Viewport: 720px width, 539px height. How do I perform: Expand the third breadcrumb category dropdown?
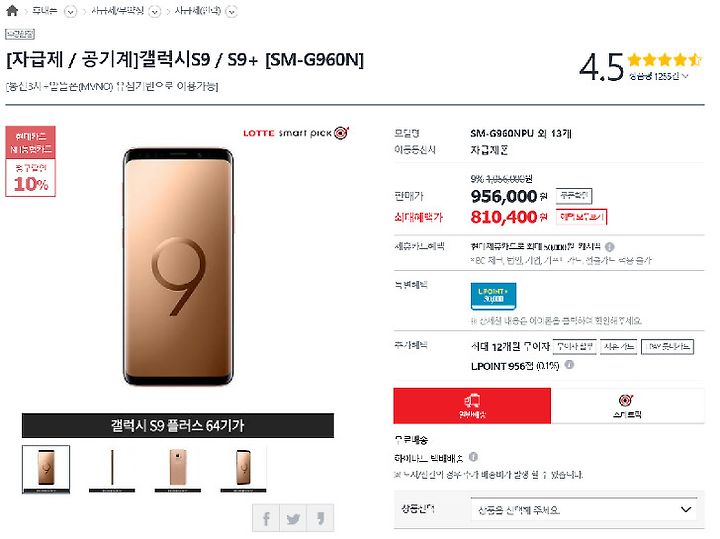coord(232,11)
